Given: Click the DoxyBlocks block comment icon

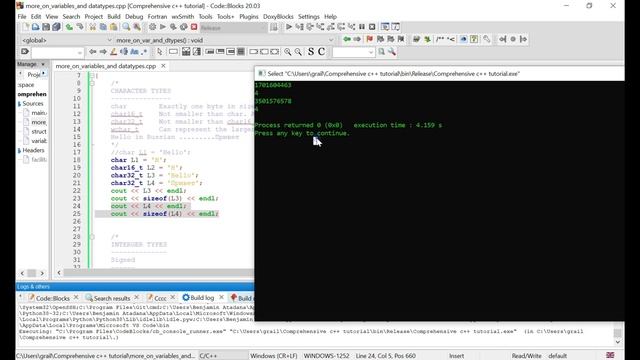Looking at the screenshot, I should pyautogui.click(x=440, y=39).
